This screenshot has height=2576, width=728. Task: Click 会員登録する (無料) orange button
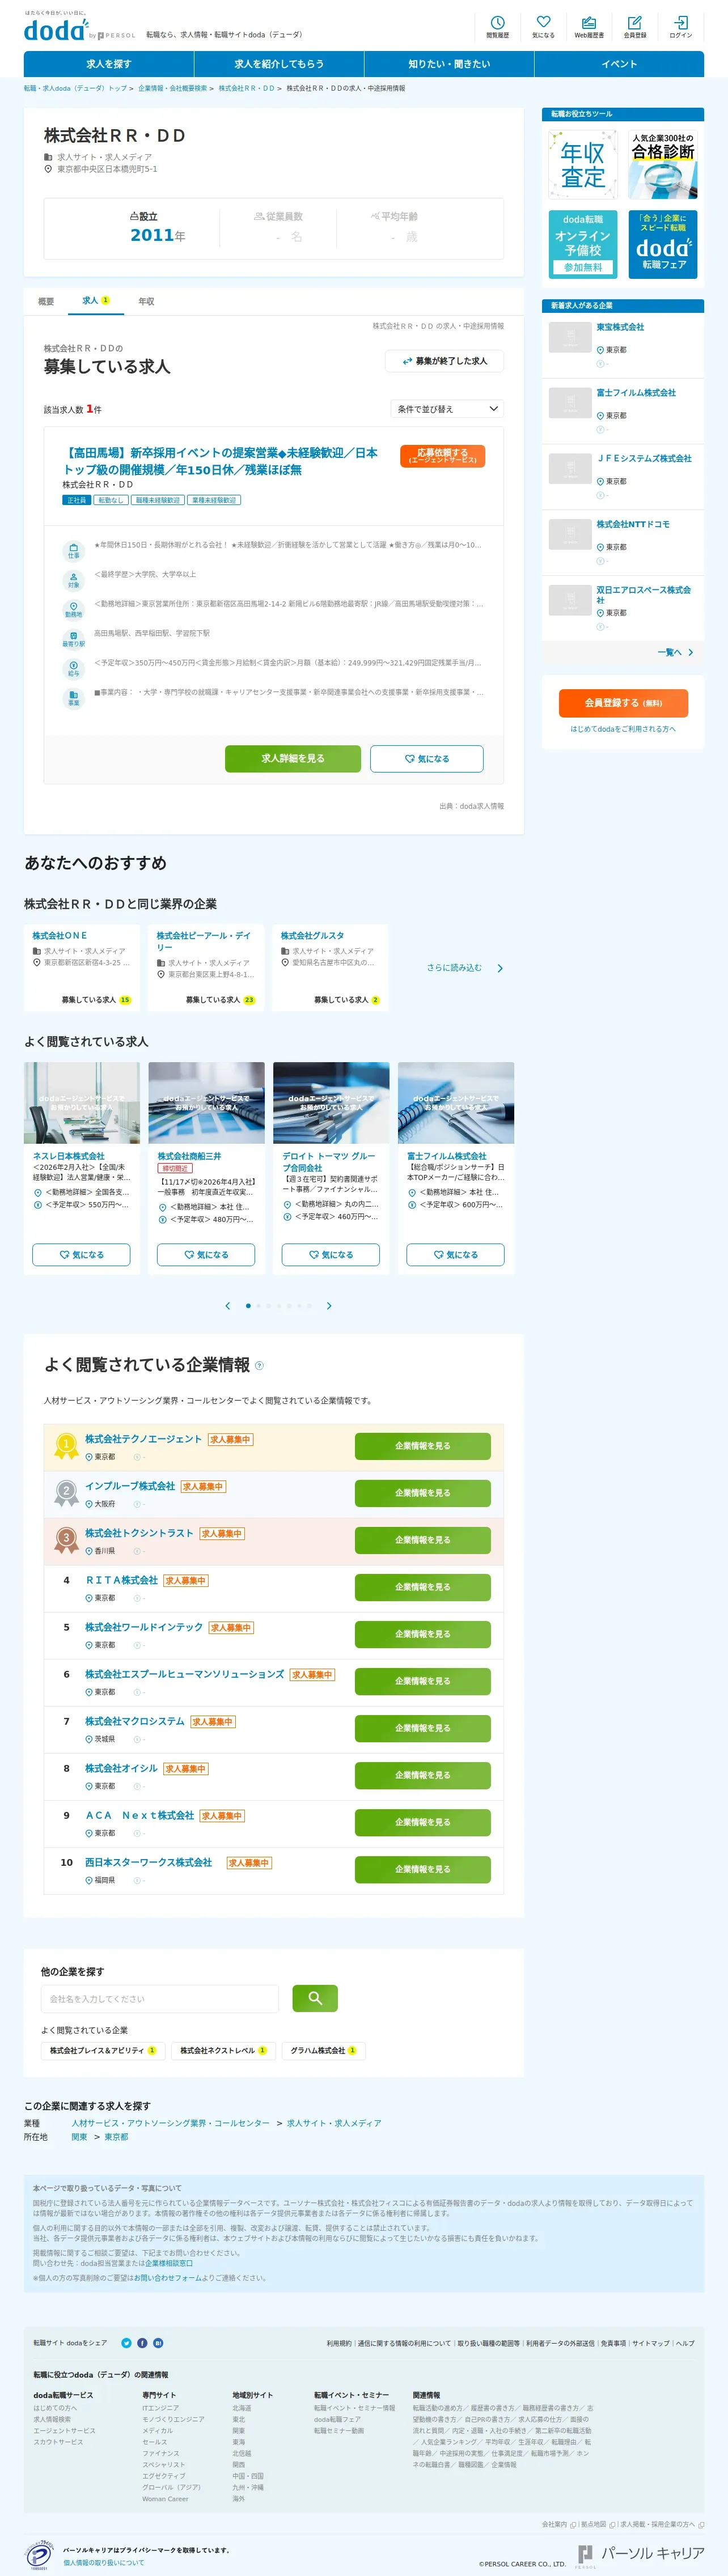point(623,703)
